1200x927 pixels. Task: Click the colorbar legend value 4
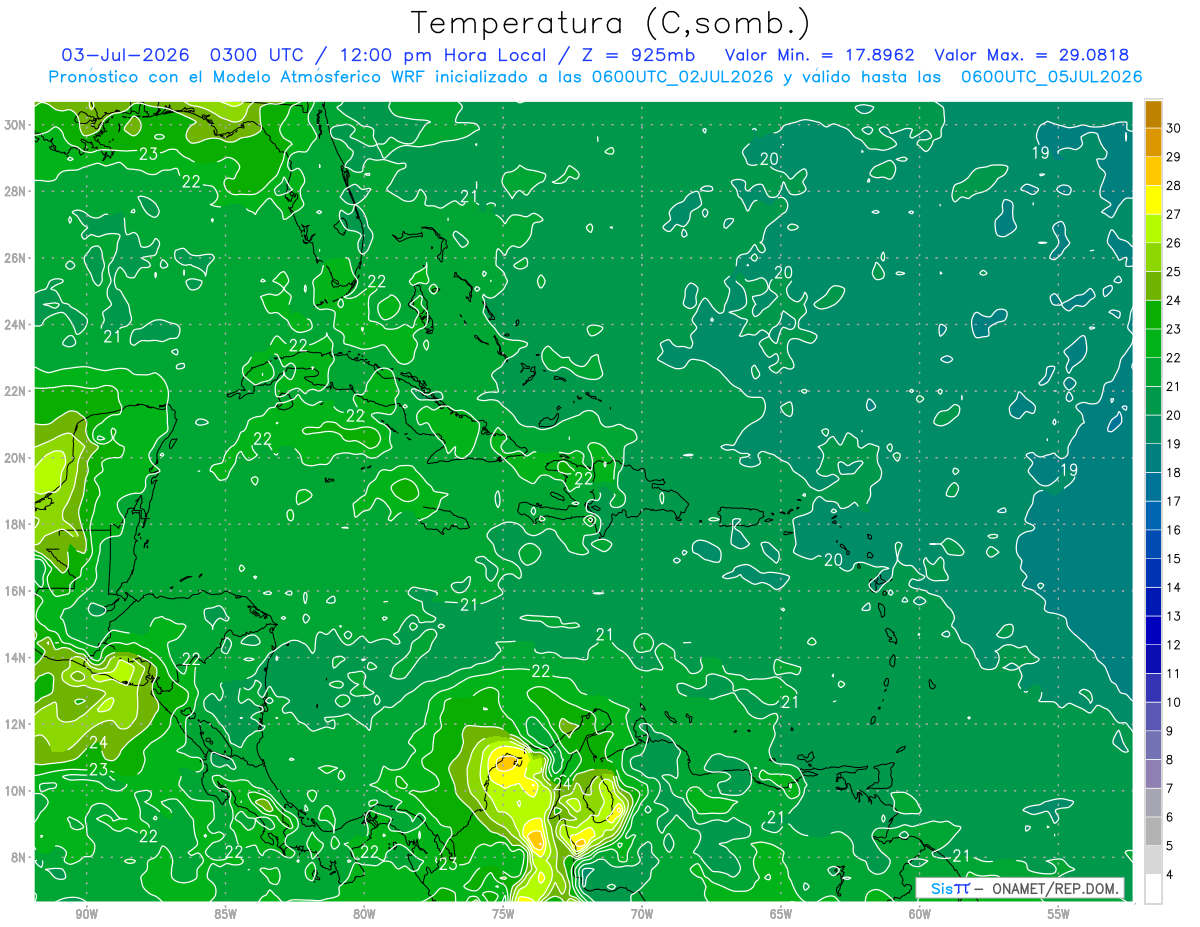tap(1171, 875)
